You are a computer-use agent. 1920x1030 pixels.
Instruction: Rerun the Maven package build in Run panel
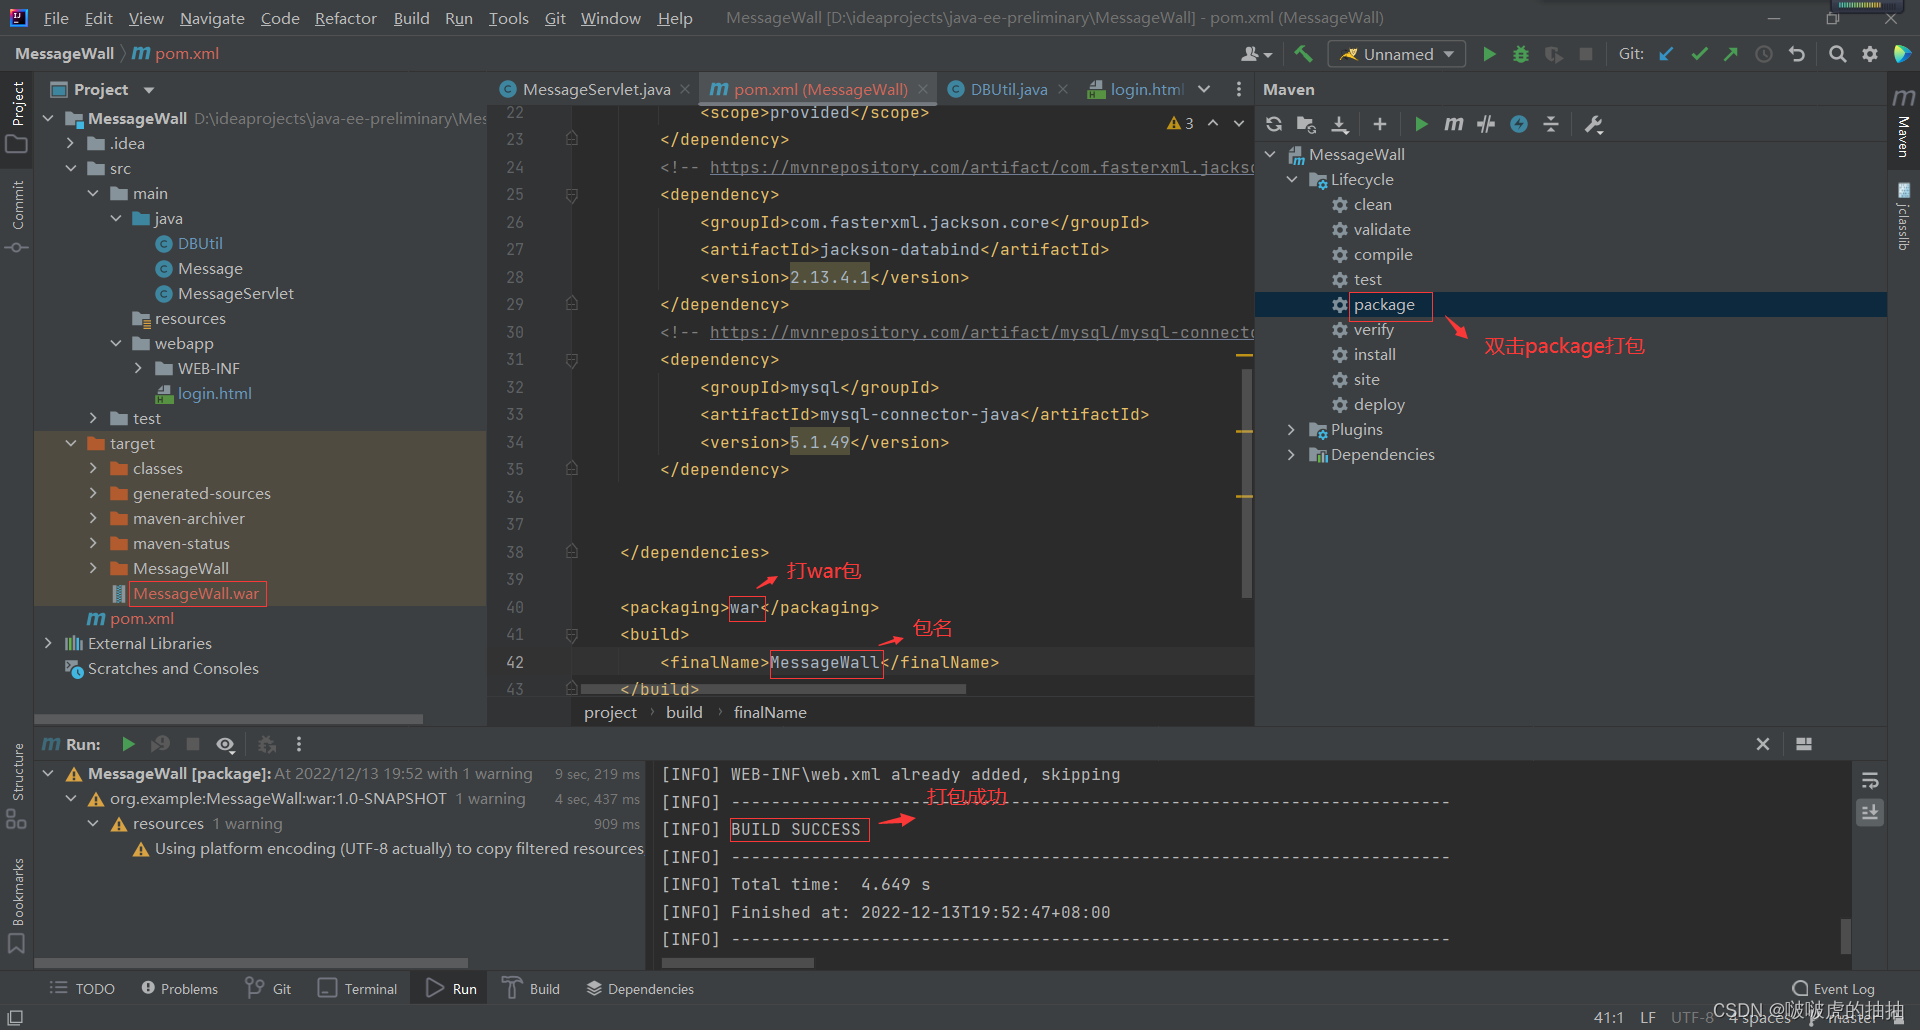click(128, 744)
